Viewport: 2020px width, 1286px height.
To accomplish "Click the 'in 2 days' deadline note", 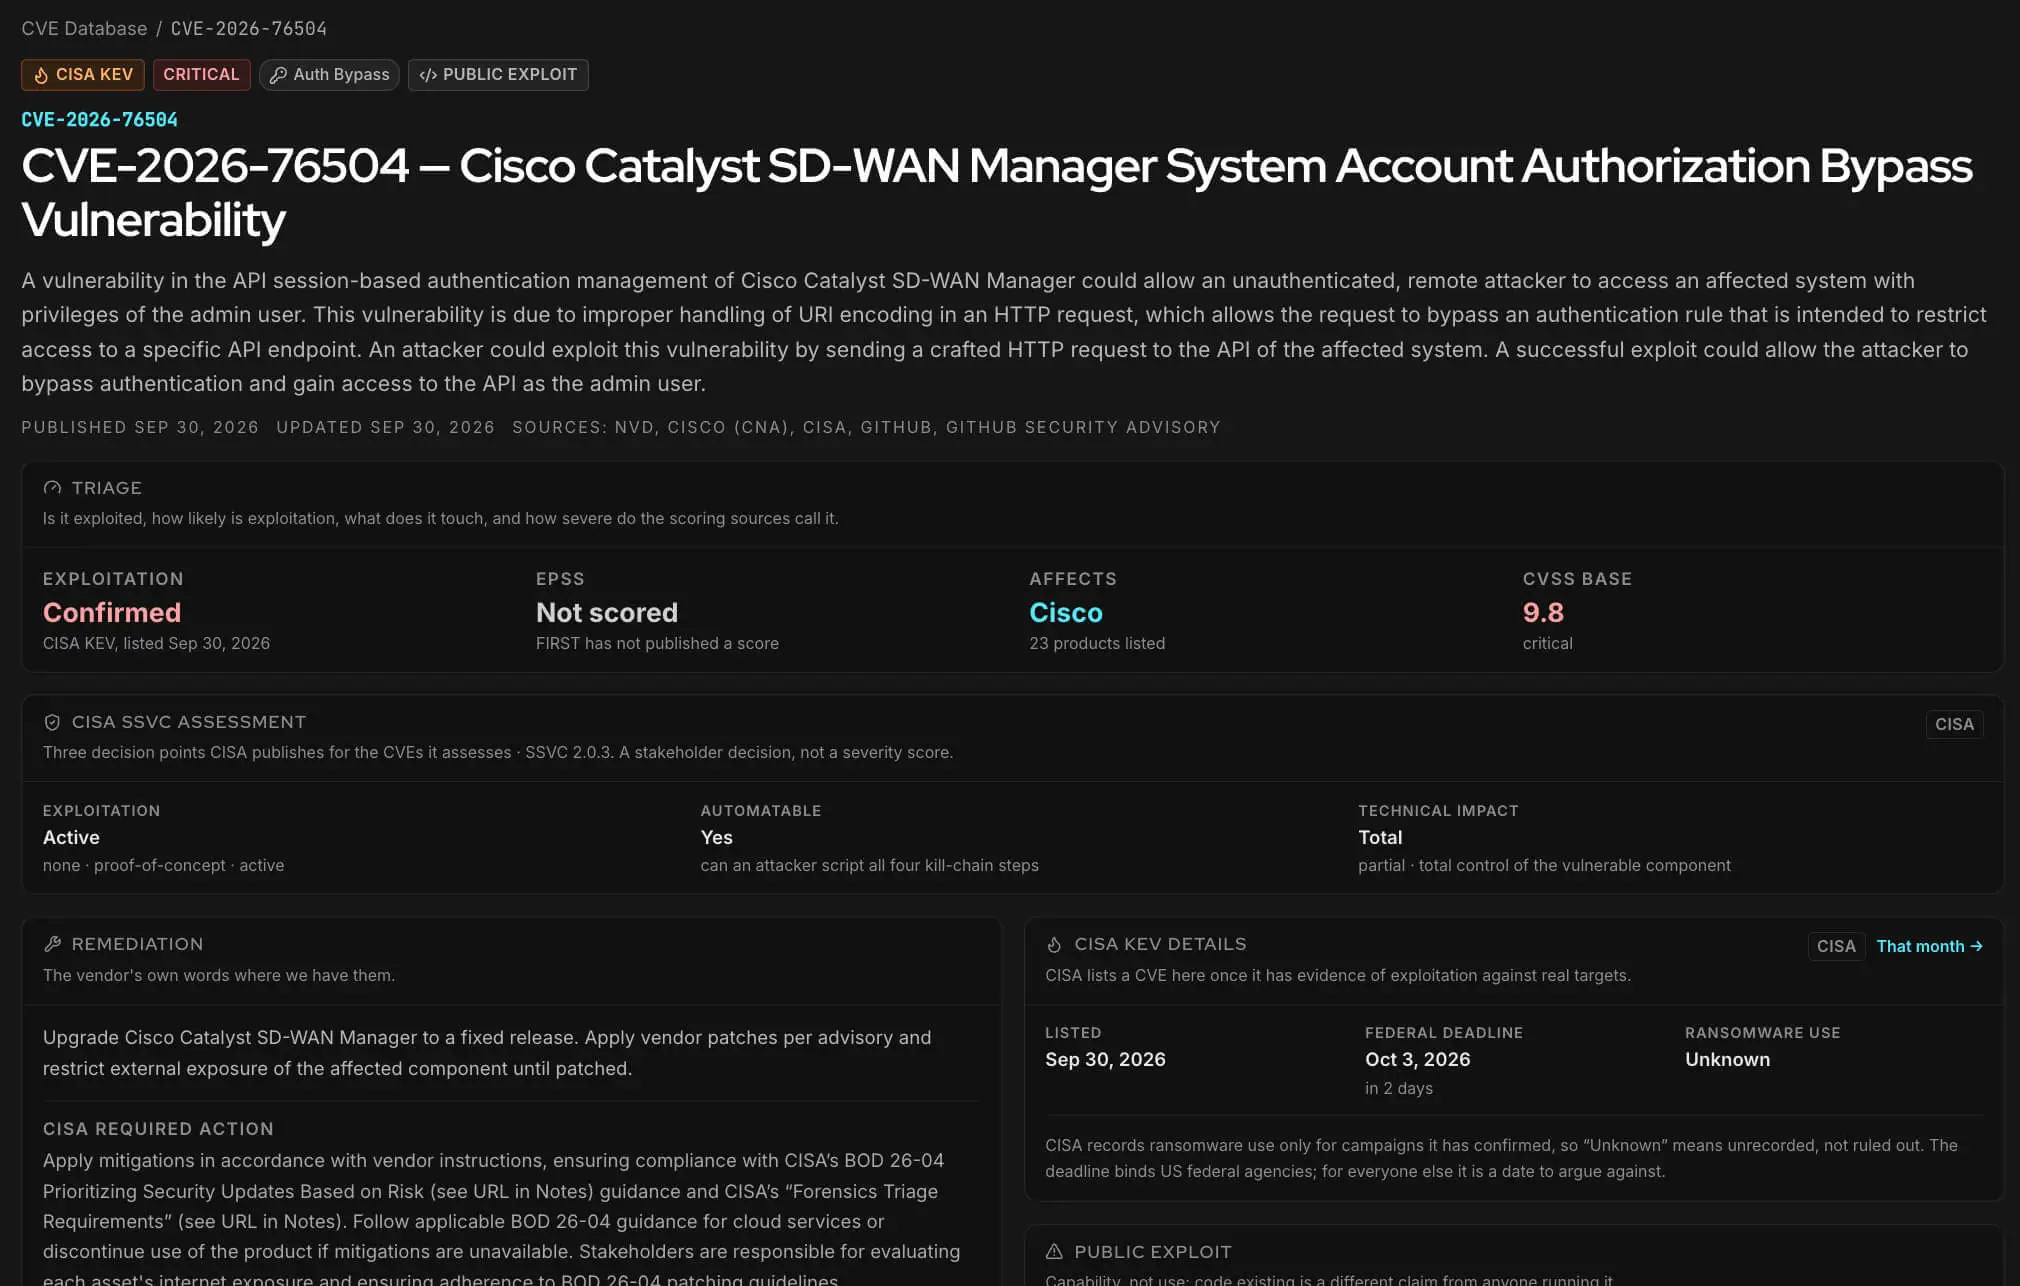I will (x=1398, y=1088).
